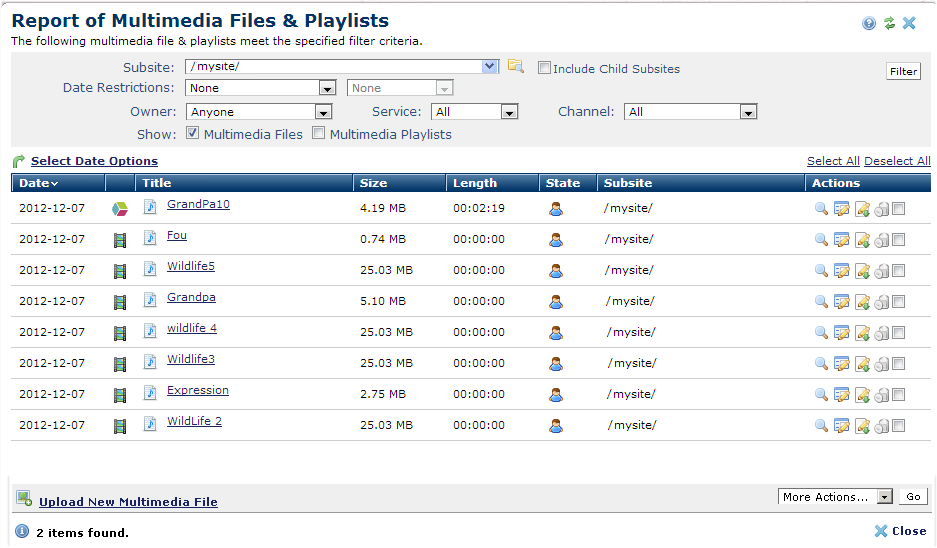The width and height of the screenshot is (937, 548).
Task: Click the Size column header
Action: tap(373, 183)
